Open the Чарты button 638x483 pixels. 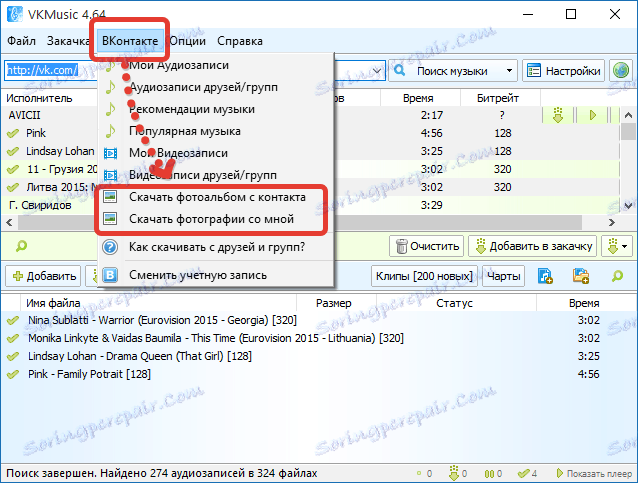(x=504, y=276)
